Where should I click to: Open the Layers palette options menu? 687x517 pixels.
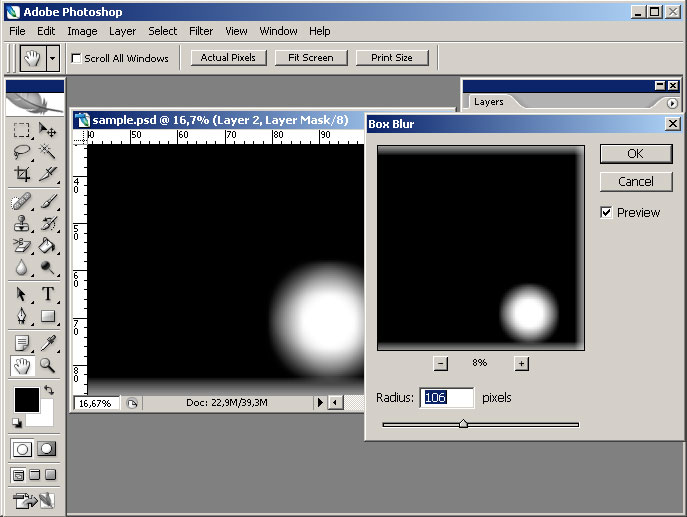[x=672, y=103]
